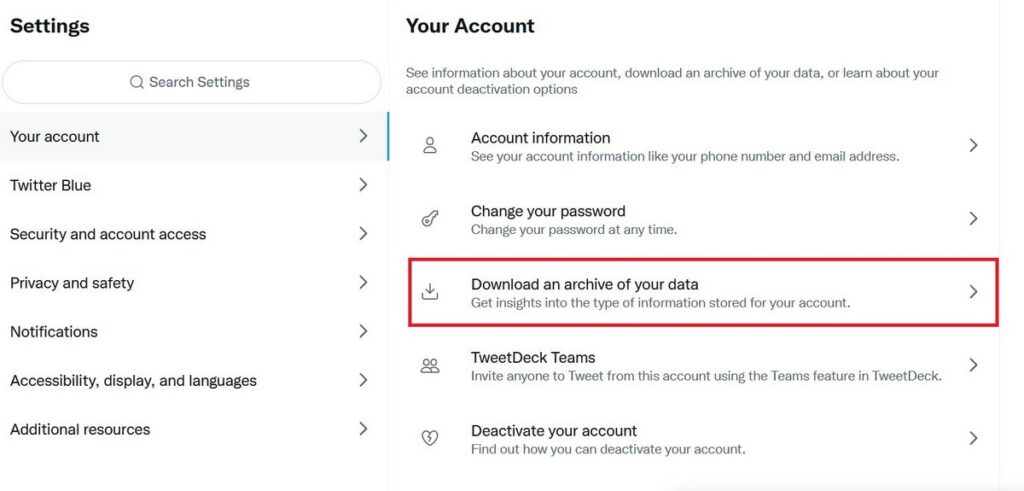Open Deactivate your account page
Viewport: 1024px width, 491px height.
(x=703, y=439)
